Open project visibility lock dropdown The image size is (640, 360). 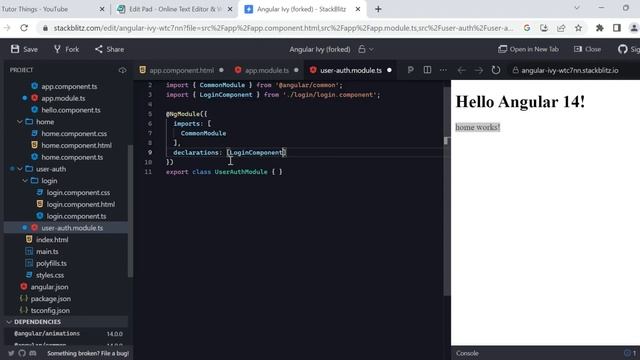[366, 49]
